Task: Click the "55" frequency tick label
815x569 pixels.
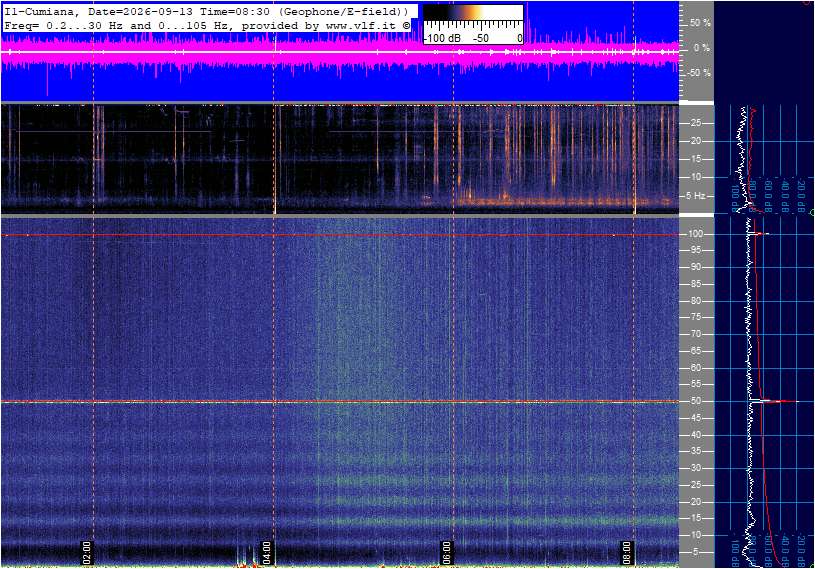Action: coord(696,385)
